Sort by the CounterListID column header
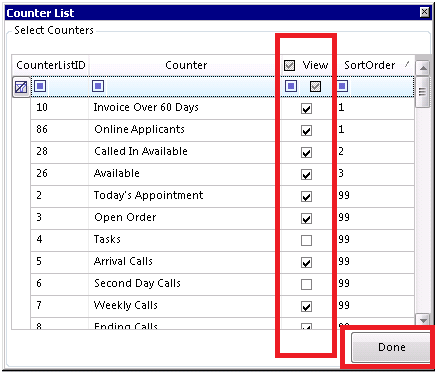The height and width of the screenshot is (372, 435). point(51,65)
